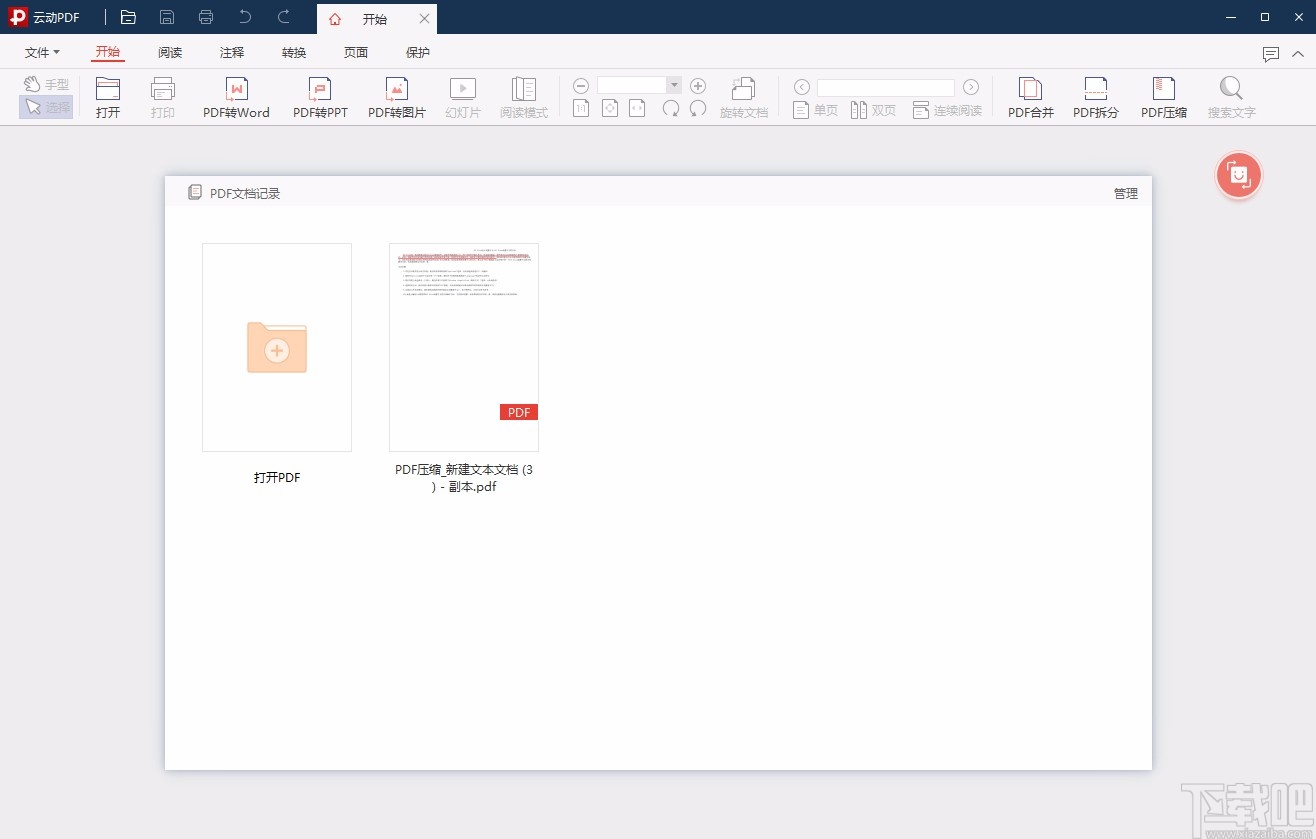Click the 搜索文字 search tool
1316x839 pixels.
coord(1231,98)
